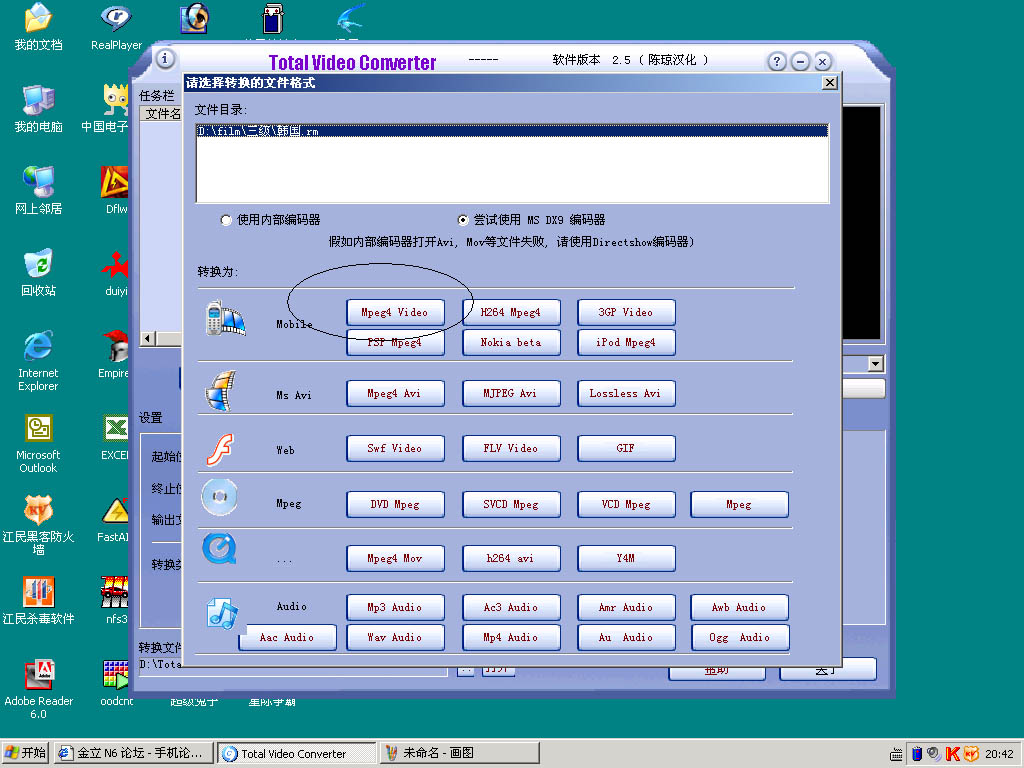Viewport: 1024px width, 768px height.
Task: Open the Internet Explorer desktop icon
Action: [39, 361]
